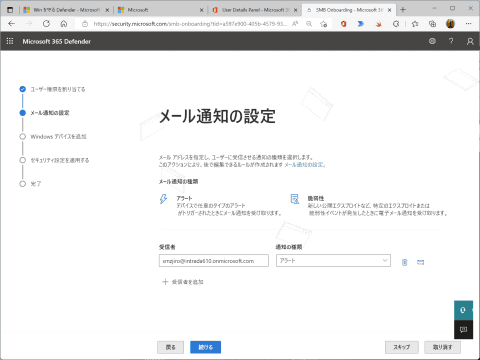The width and height of the screenshot is (480, 360).
Task: Send test email with envelope icon
Action: click(421, 262)
